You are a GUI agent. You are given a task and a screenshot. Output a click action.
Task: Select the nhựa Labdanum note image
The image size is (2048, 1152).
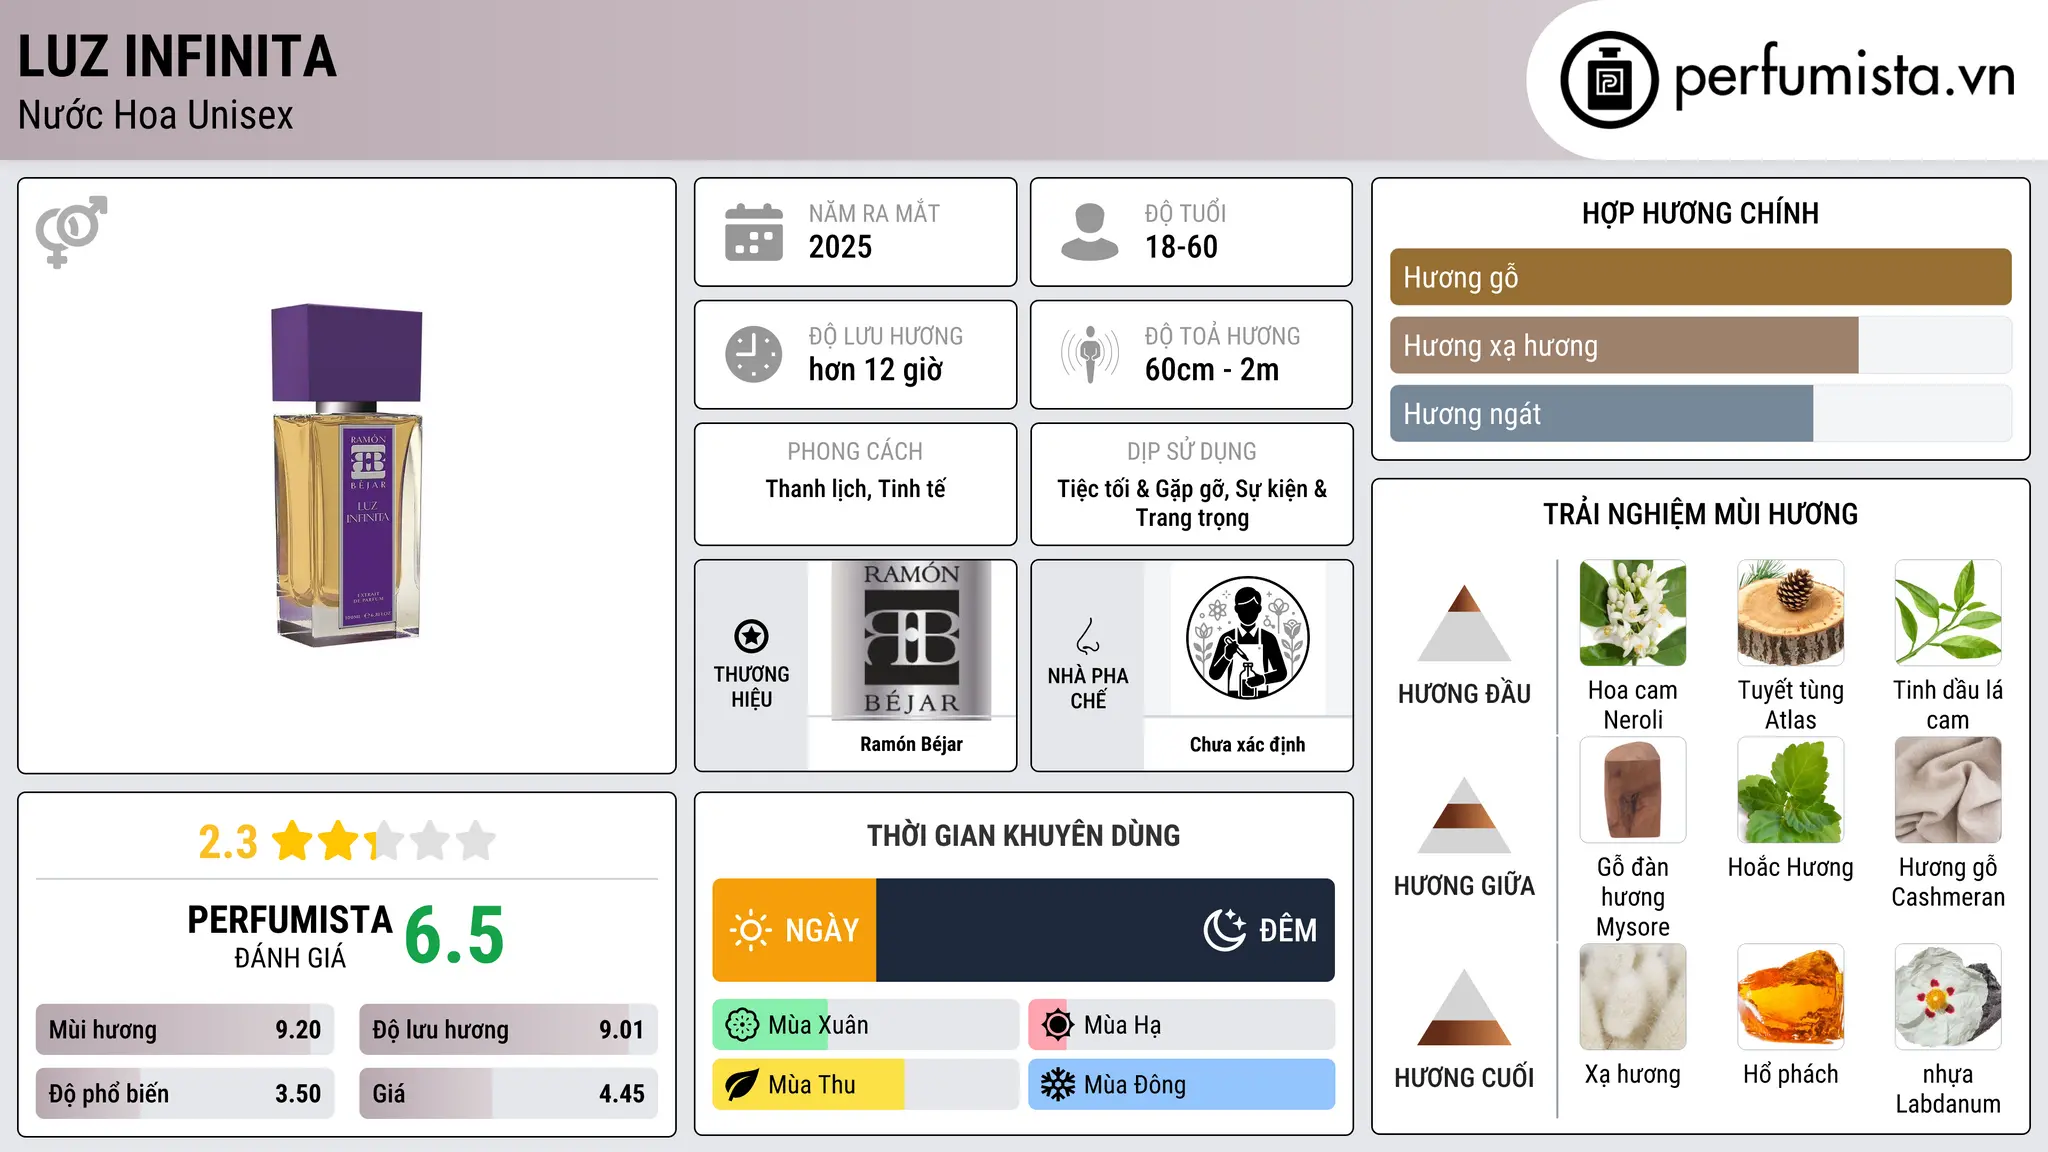pos(1948,997)
